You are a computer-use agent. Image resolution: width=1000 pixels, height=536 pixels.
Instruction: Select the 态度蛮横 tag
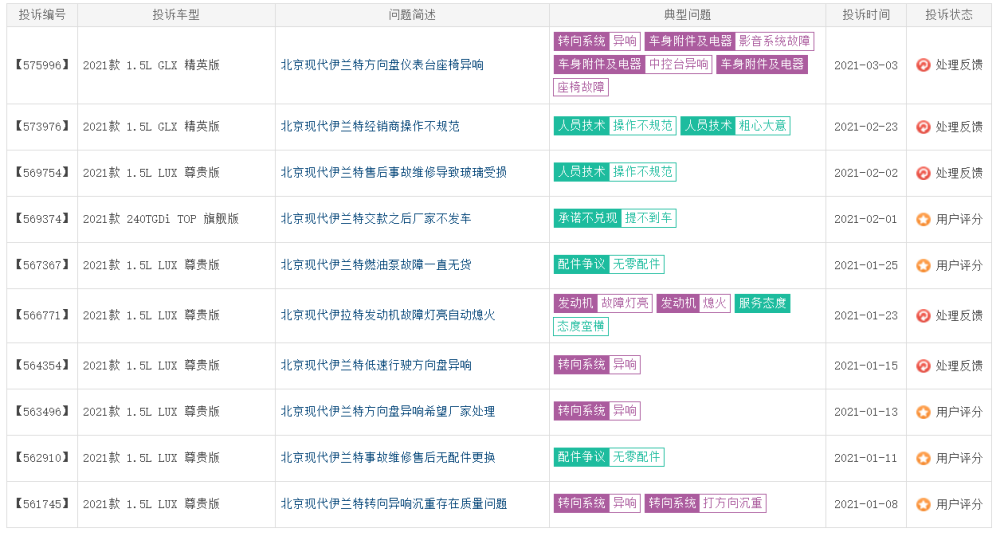tap(581, 326)
